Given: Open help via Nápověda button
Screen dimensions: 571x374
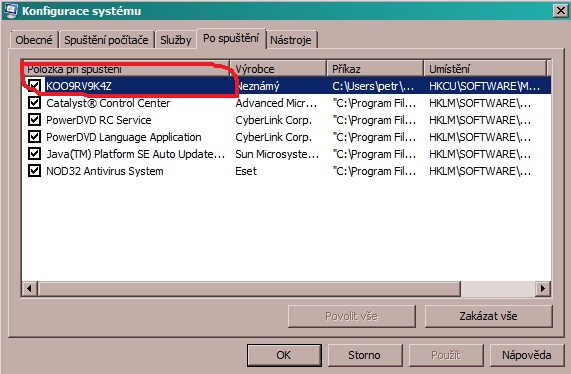Looking at the screenshot, I should click(527, 355).
